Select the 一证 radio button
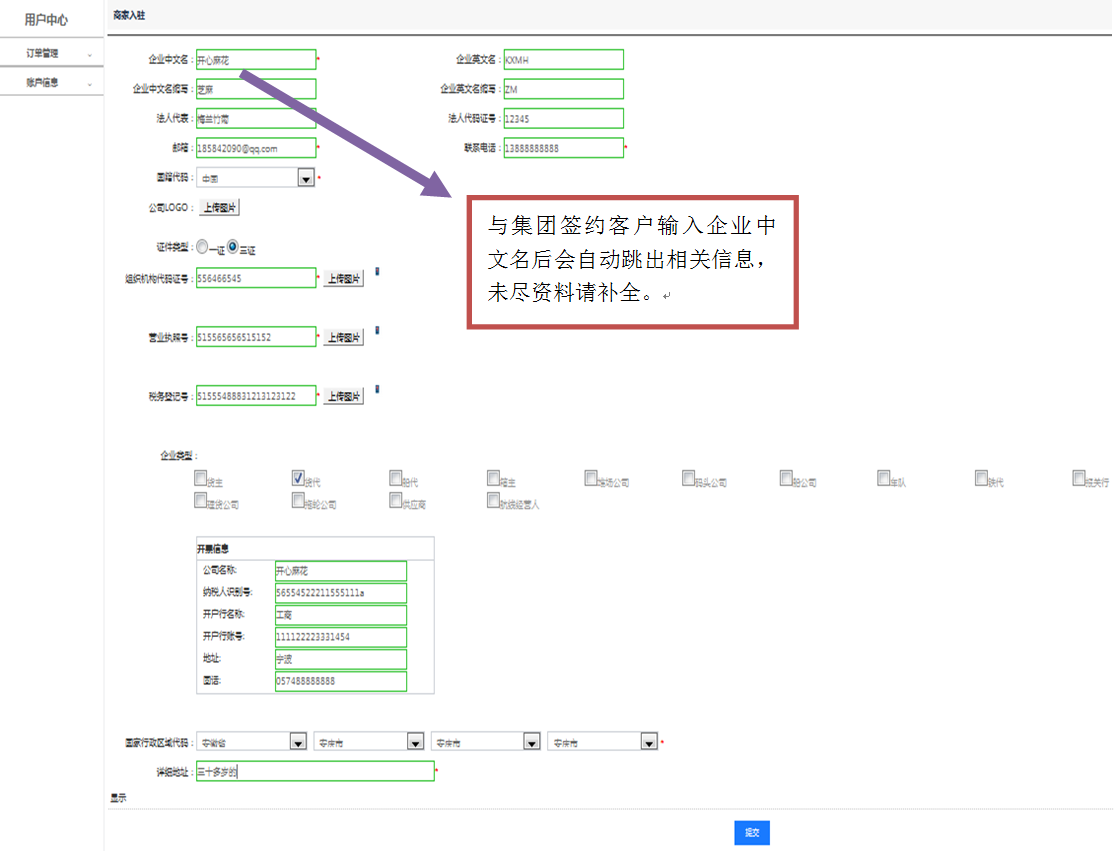Viewport: 1114px width, 854px height. pos(202,247)
